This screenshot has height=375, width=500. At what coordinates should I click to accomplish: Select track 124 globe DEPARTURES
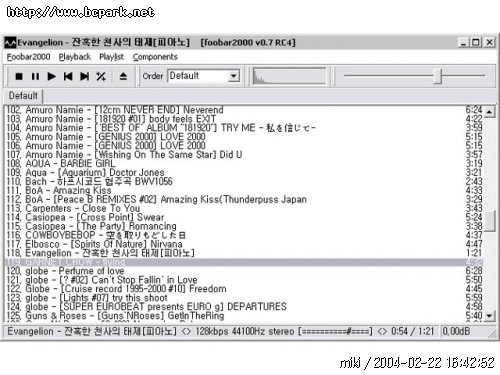pos(244,307)
